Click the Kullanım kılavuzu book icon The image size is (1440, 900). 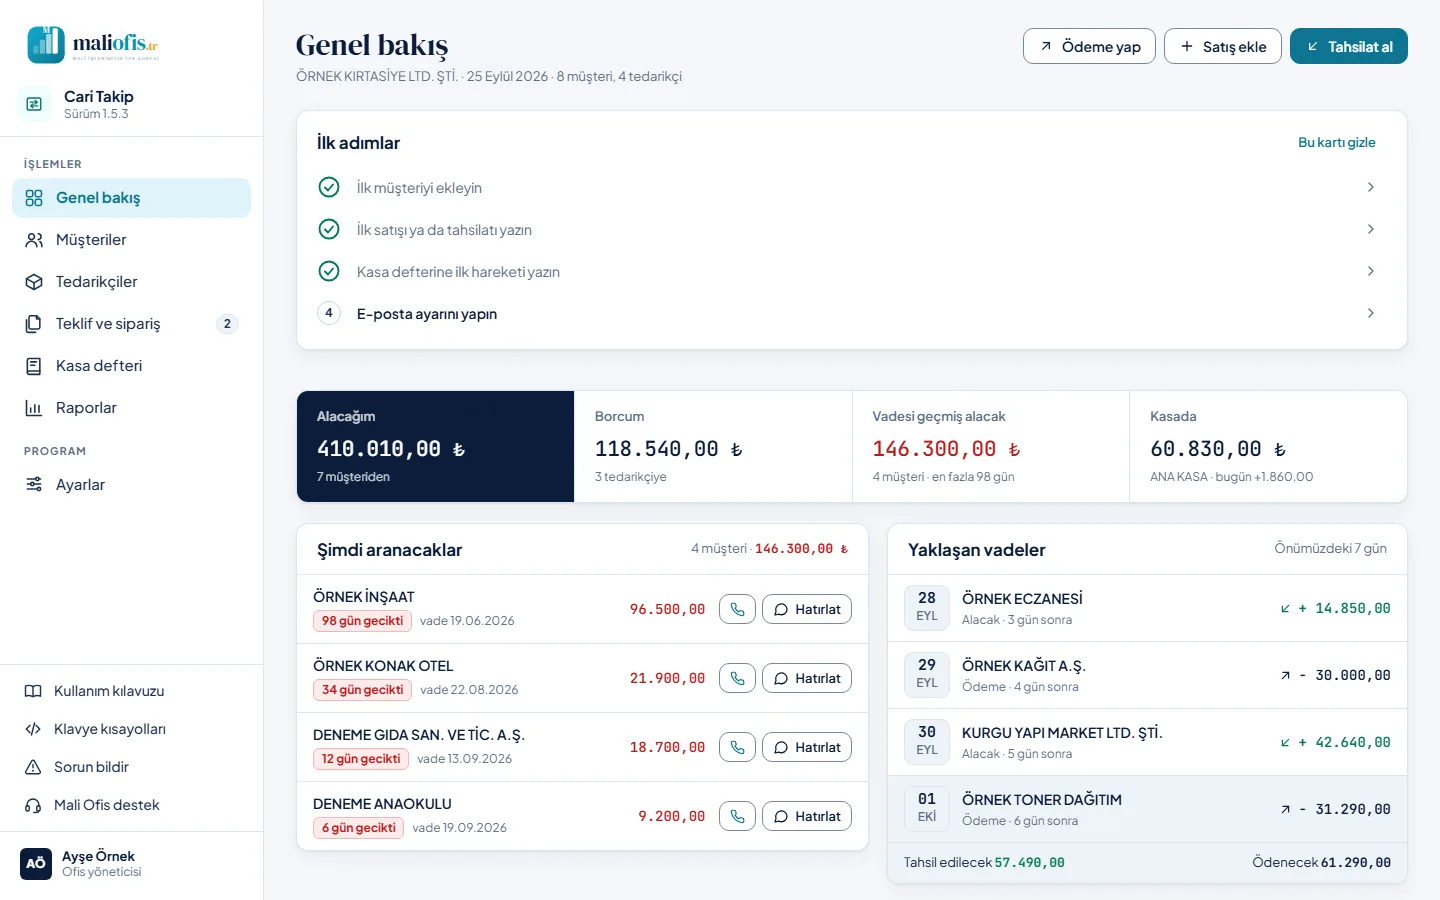click(x=33, y=691)
